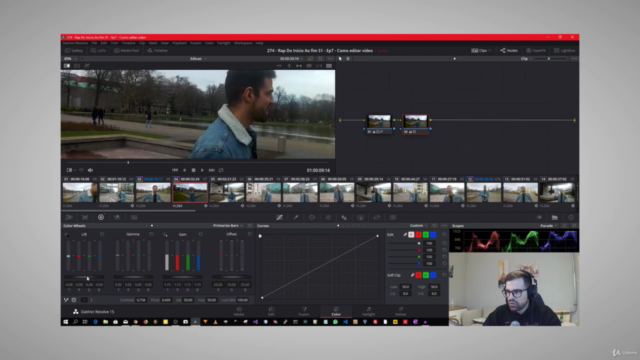Image resolution: width=640 pixels, height=360 pixels.
Task: Switch to the Fairlight page
Action: 368,311
